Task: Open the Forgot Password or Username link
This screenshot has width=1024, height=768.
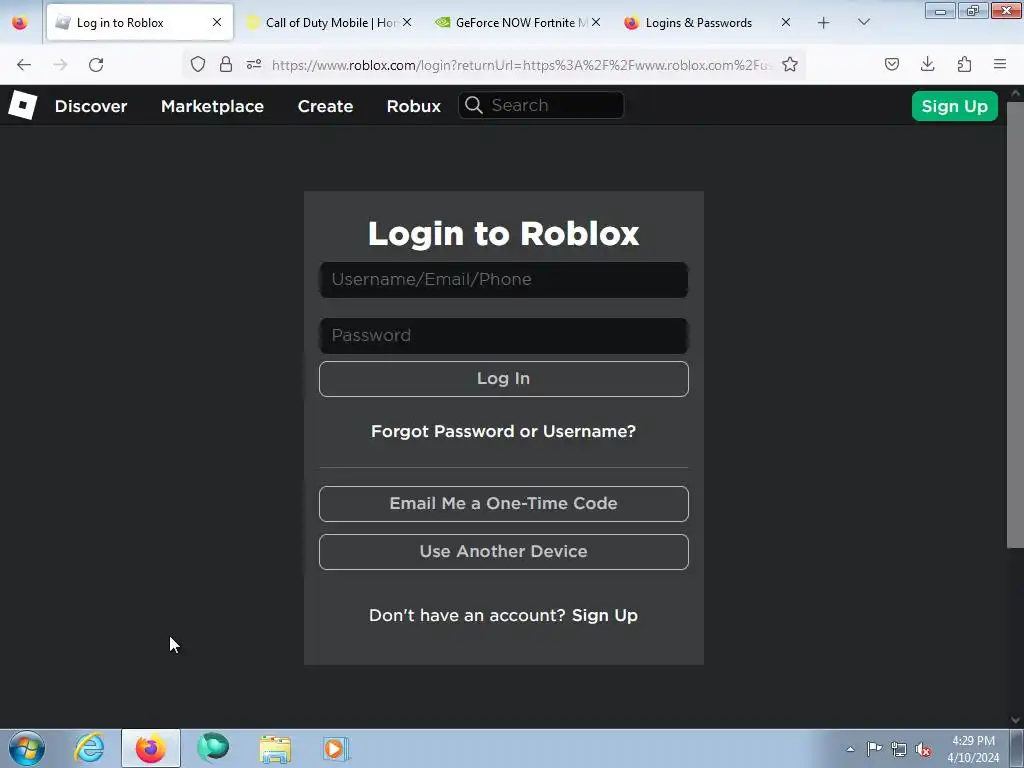Action: tap(504, 431)
